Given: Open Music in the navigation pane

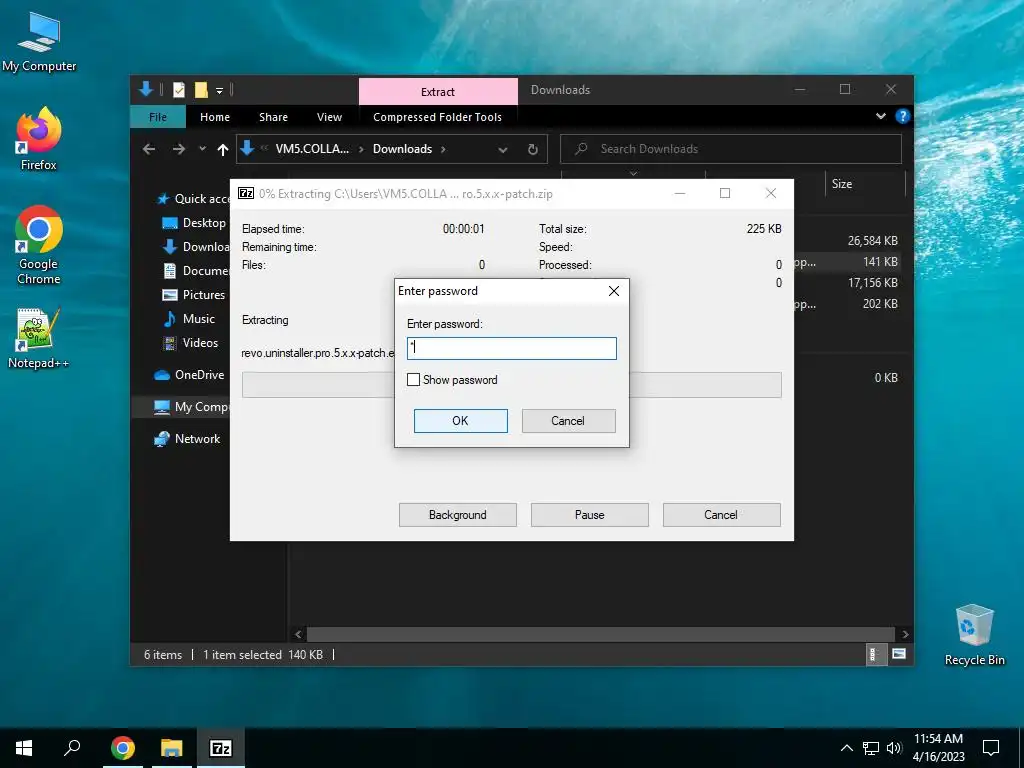Looking at the screenshot, I should (x=189, y=319).
